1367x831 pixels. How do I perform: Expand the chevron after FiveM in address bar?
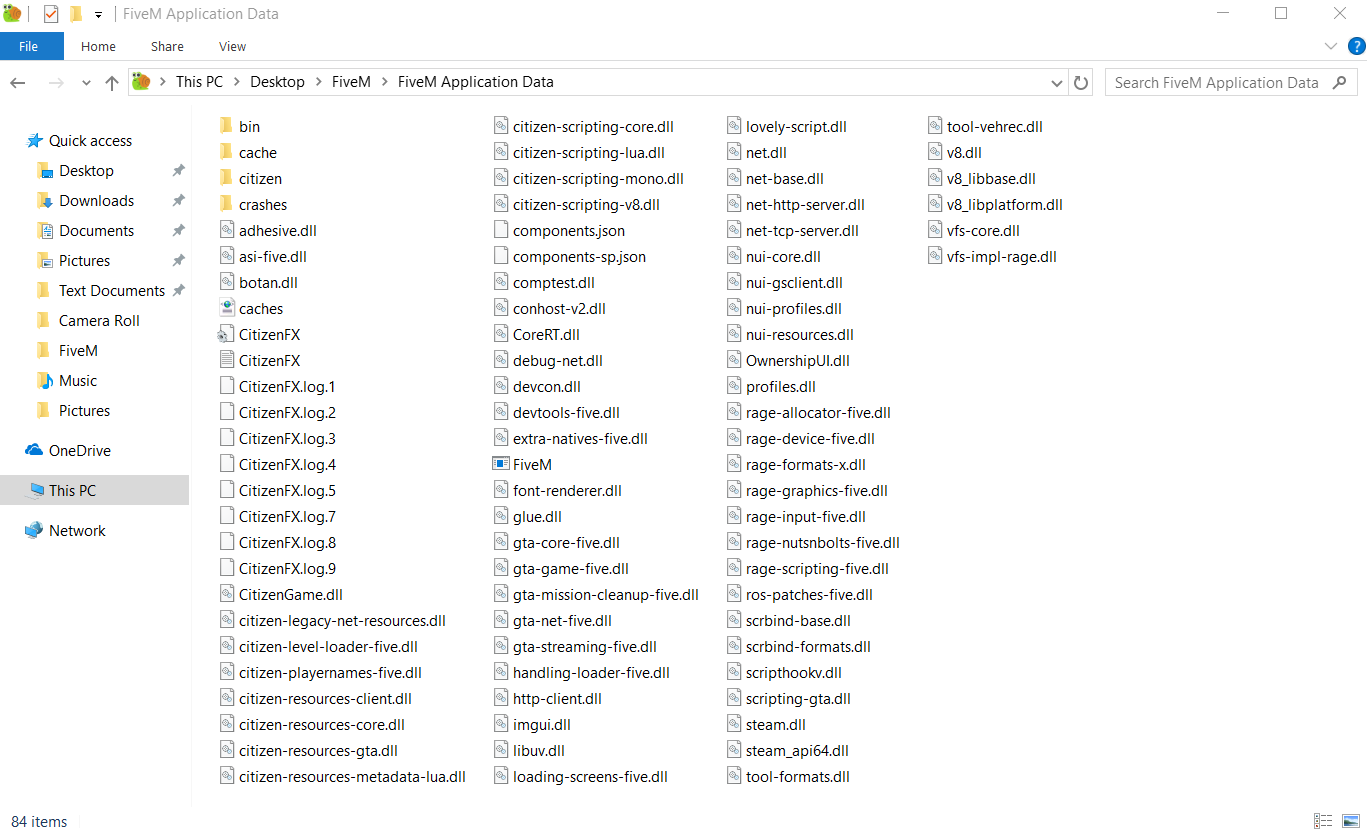tap(384, 82)
